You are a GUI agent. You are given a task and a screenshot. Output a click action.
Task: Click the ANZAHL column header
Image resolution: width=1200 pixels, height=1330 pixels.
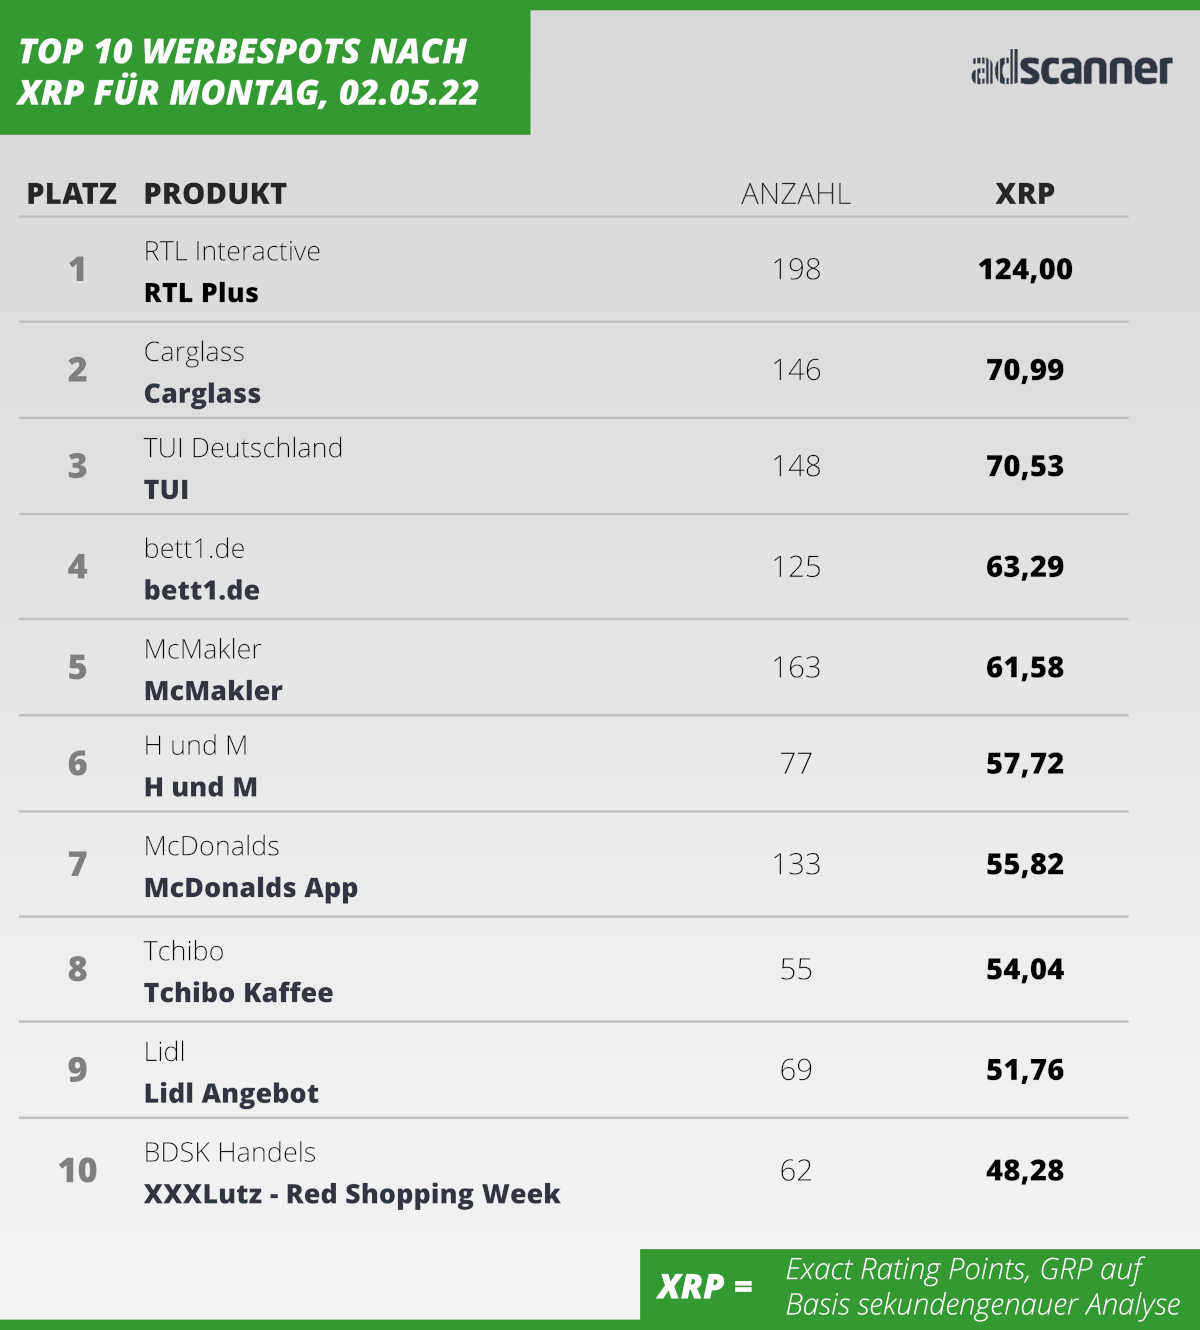coord(796,194)
